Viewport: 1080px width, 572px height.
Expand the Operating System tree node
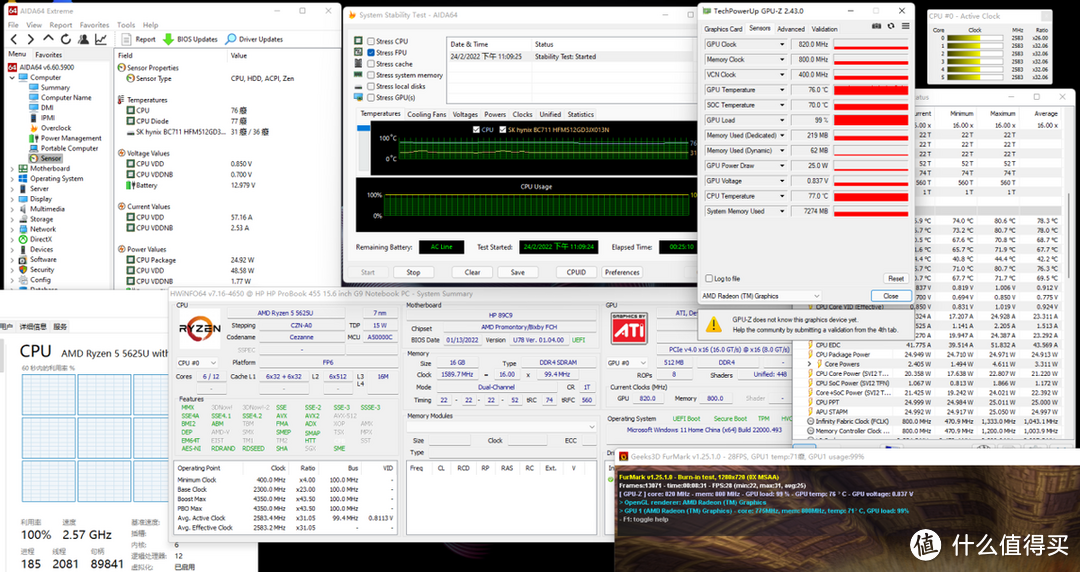click(12, 178)
